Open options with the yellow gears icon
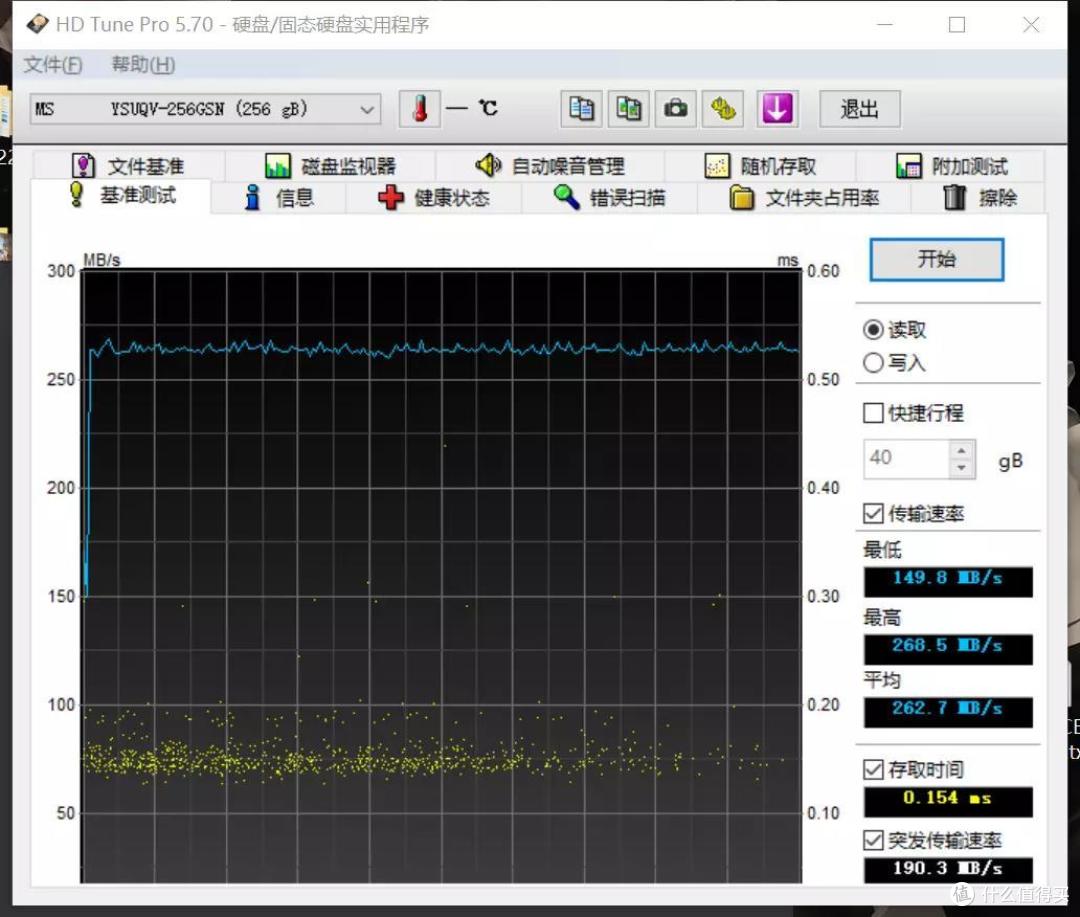The width and height of the screenshot is (1080, 917). coord(723,109)
